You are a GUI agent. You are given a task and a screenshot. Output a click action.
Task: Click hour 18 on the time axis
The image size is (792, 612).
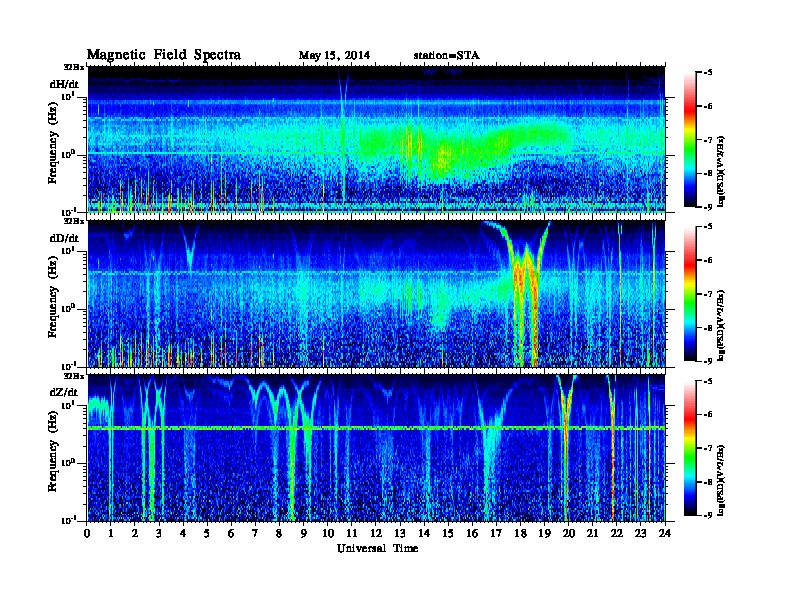(520, 534)
